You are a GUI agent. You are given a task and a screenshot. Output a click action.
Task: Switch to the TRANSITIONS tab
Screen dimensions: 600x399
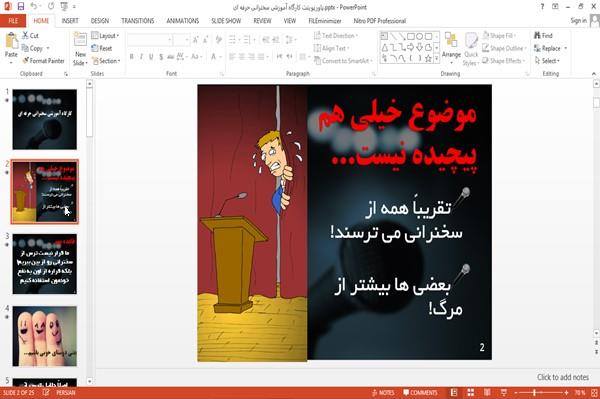(138, 21)
